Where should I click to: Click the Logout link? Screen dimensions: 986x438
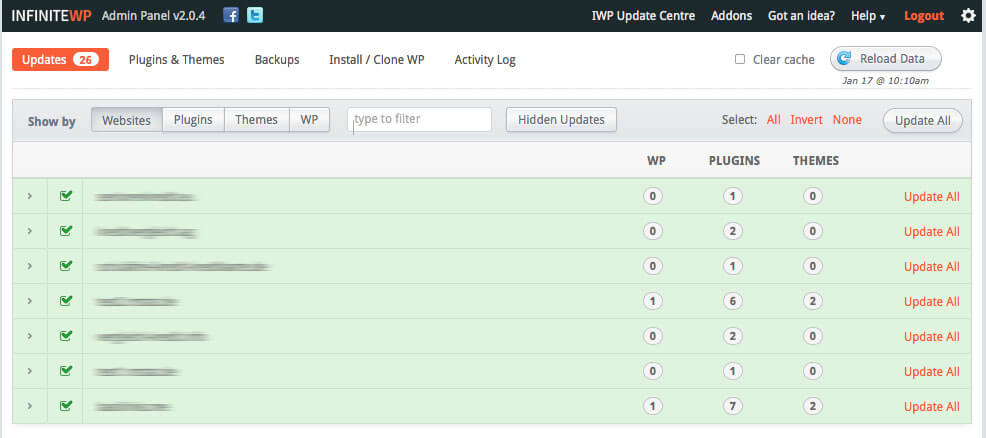(x=924, y=16)
